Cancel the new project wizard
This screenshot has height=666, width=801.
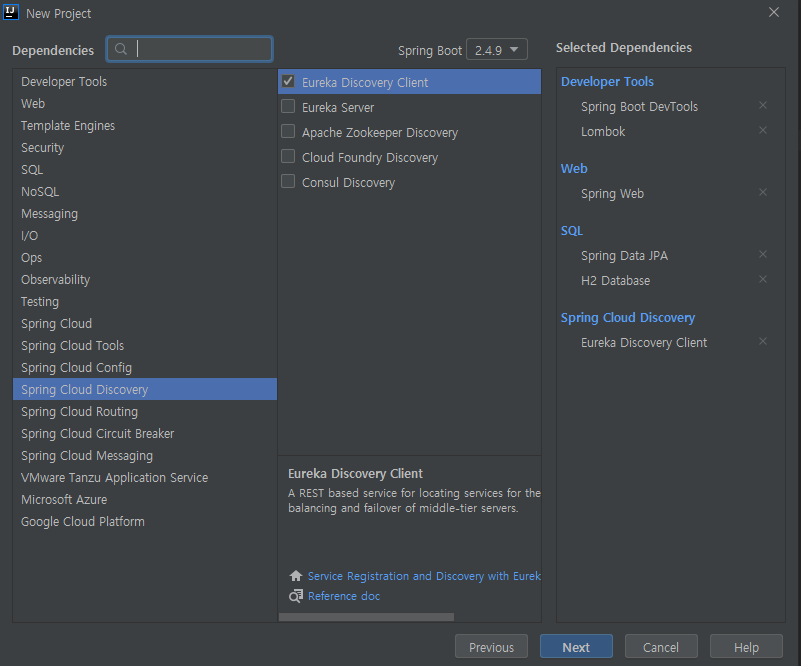661,647
